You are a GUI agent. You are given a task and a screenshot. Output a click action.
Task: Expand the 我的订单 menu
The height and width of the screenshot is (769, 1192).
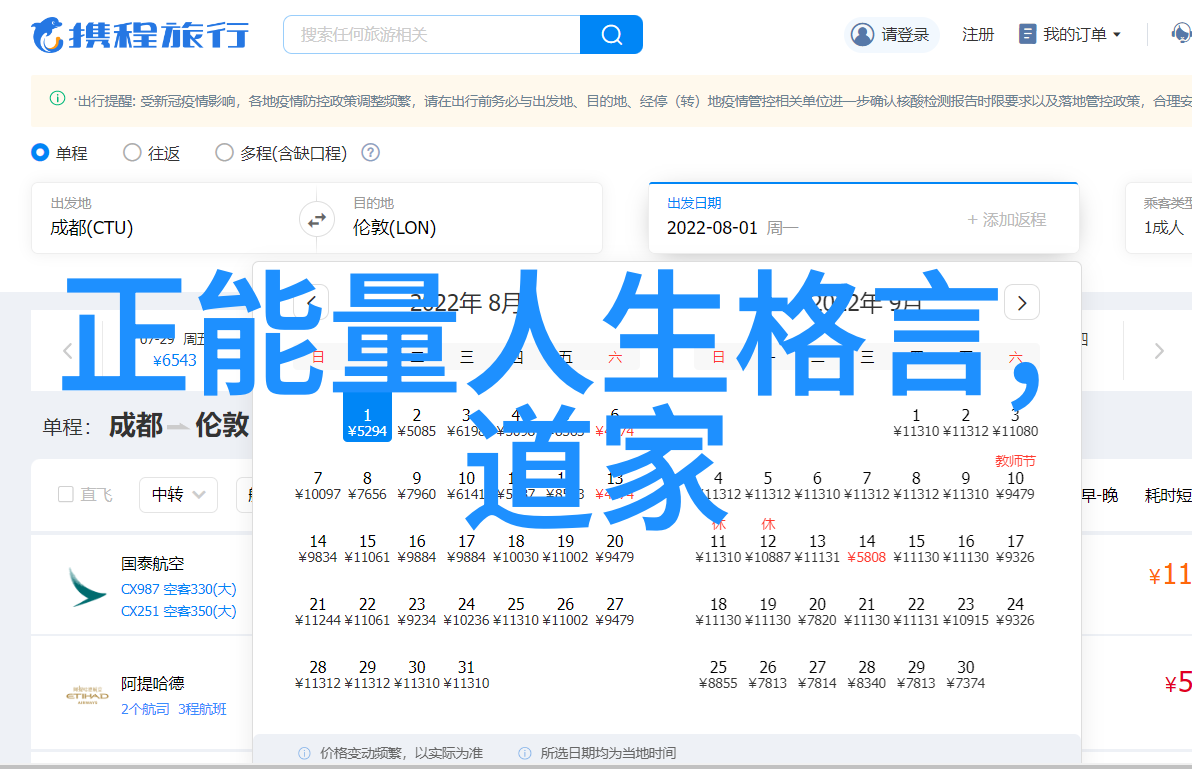[x=1069, y=35]
